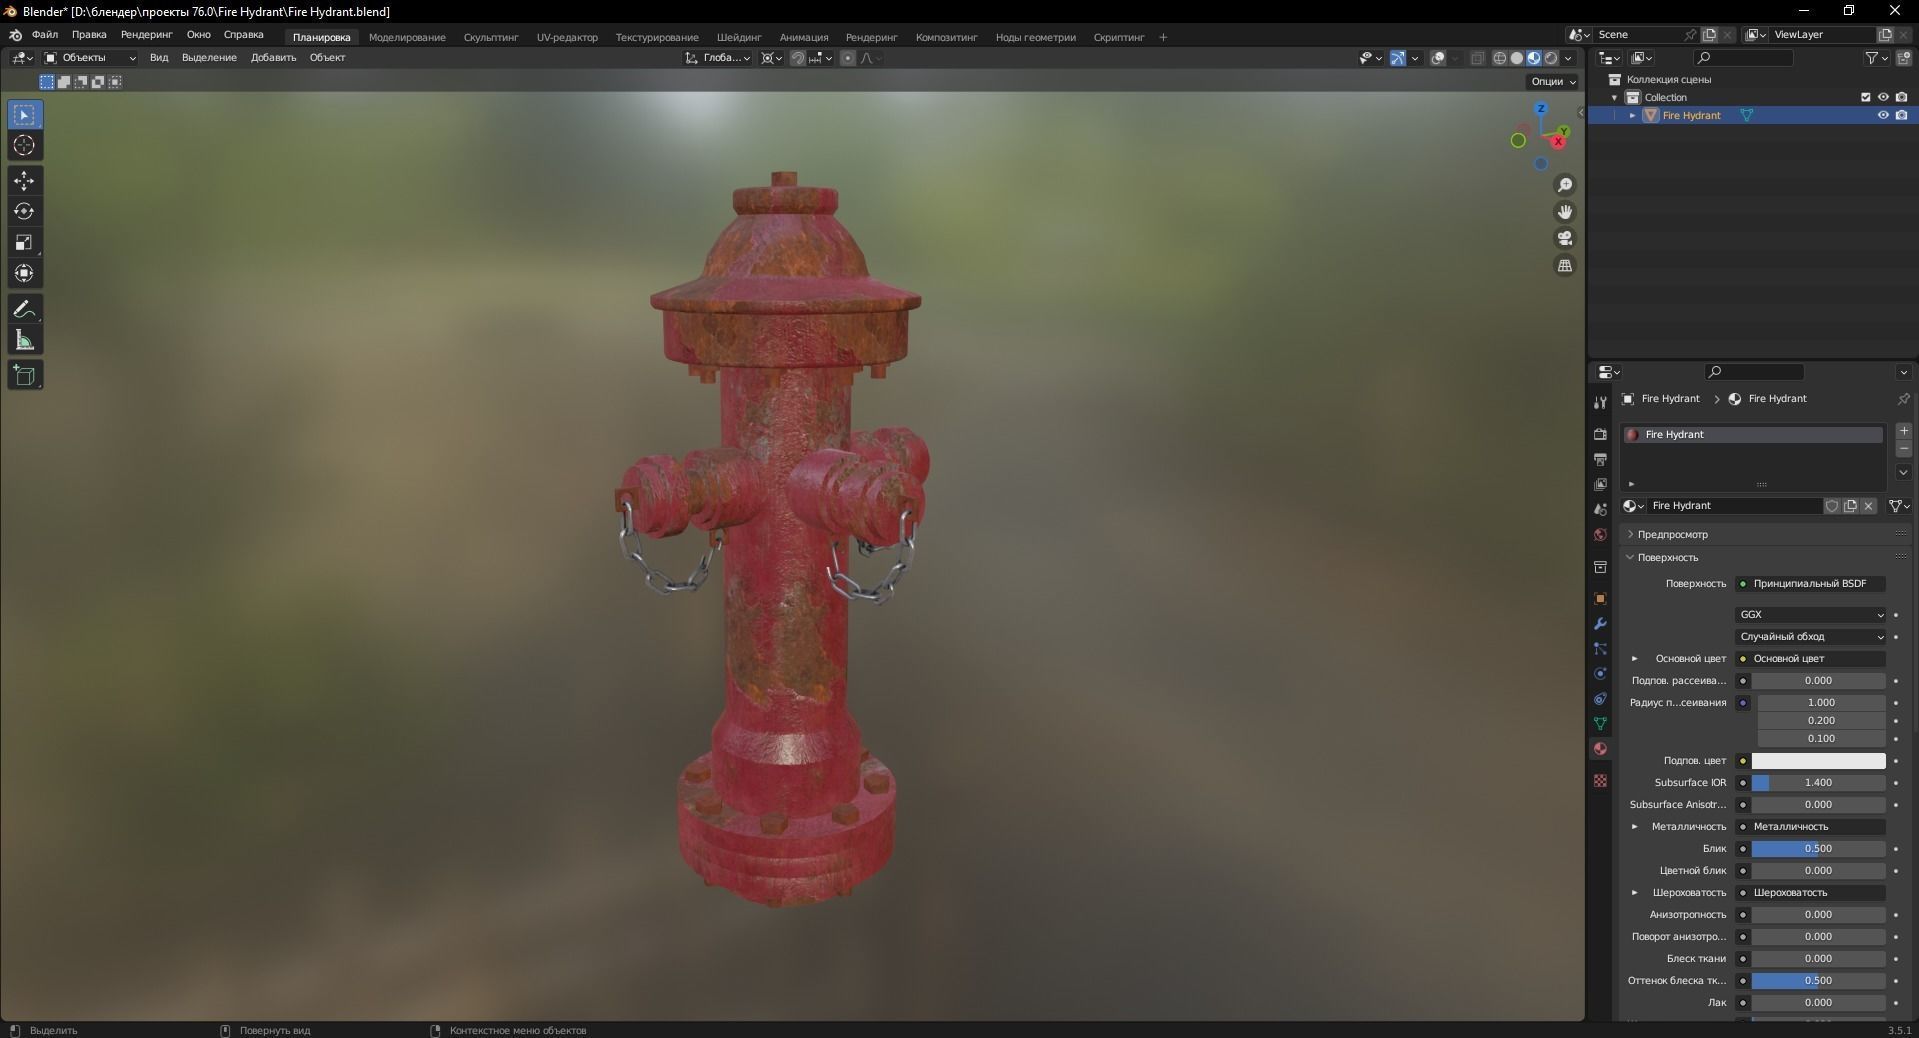Hide Collection in viewport via eye icon
This screenshot has width=1919, height=1038.
(x=1883, y=97)
